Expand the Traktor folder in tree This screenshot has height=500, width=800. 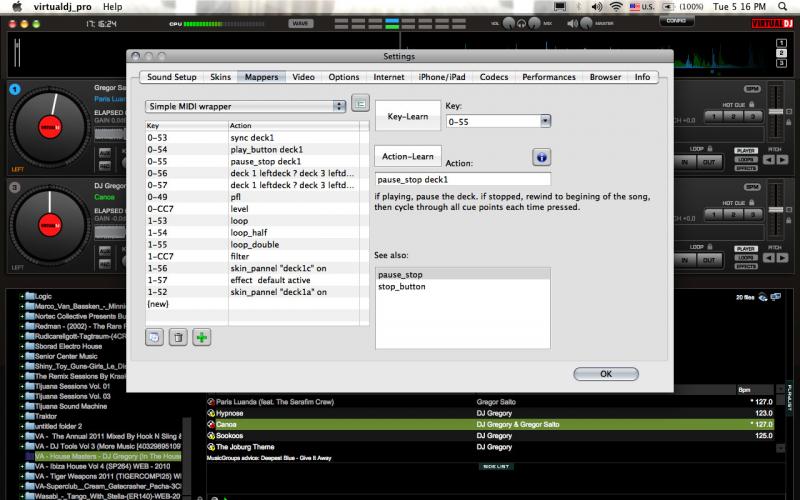(22, 416)
